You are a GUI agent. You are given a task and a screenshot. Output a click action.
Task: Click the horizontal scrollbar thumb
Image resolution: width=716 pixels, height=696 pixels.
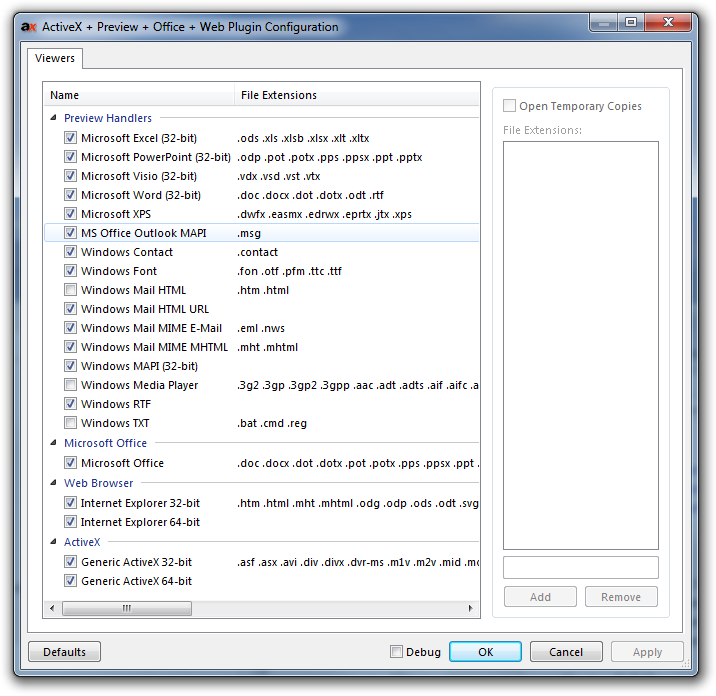click(127, 608)
